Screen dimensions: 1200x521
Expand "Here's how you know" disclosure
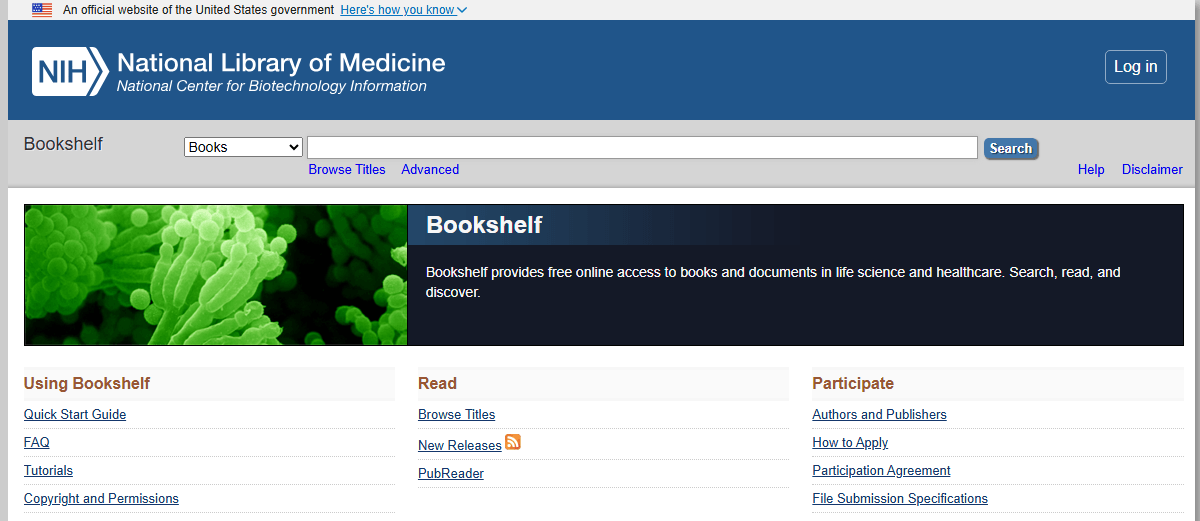pyautogui.click(x=403, y=10)
